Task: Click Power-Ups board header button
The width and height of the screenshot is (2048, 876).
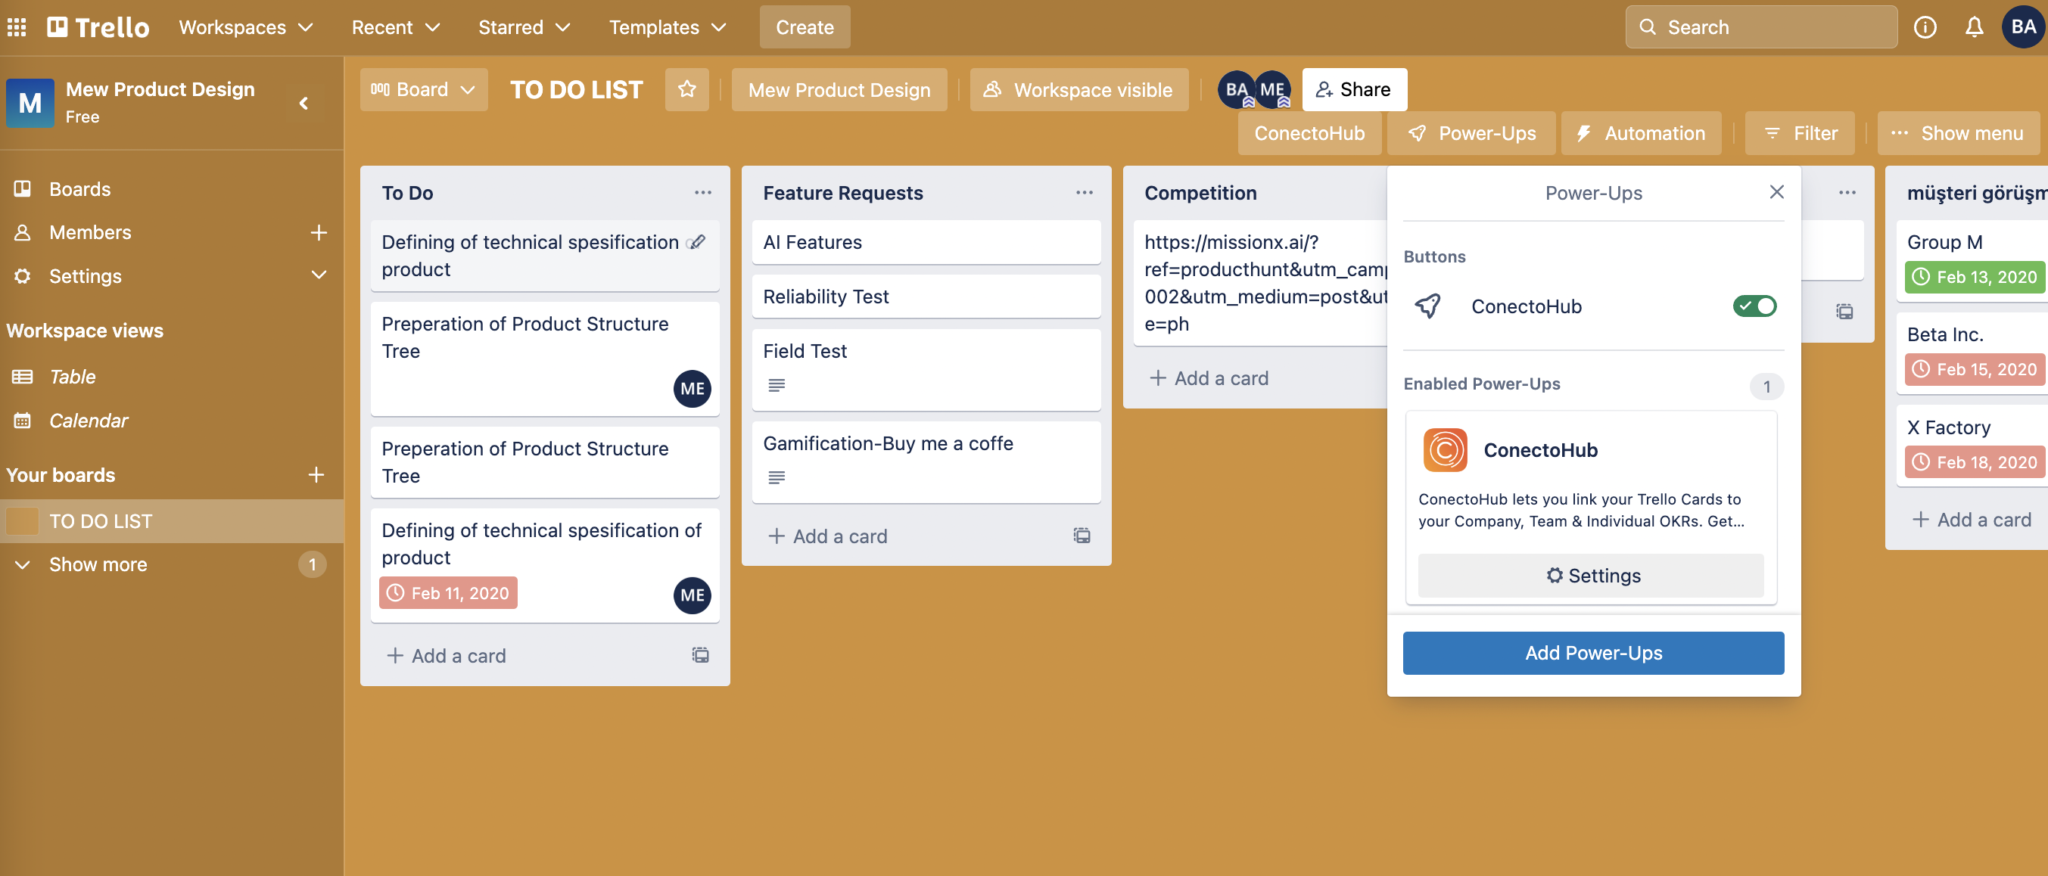Action: tap(1471, 133)
